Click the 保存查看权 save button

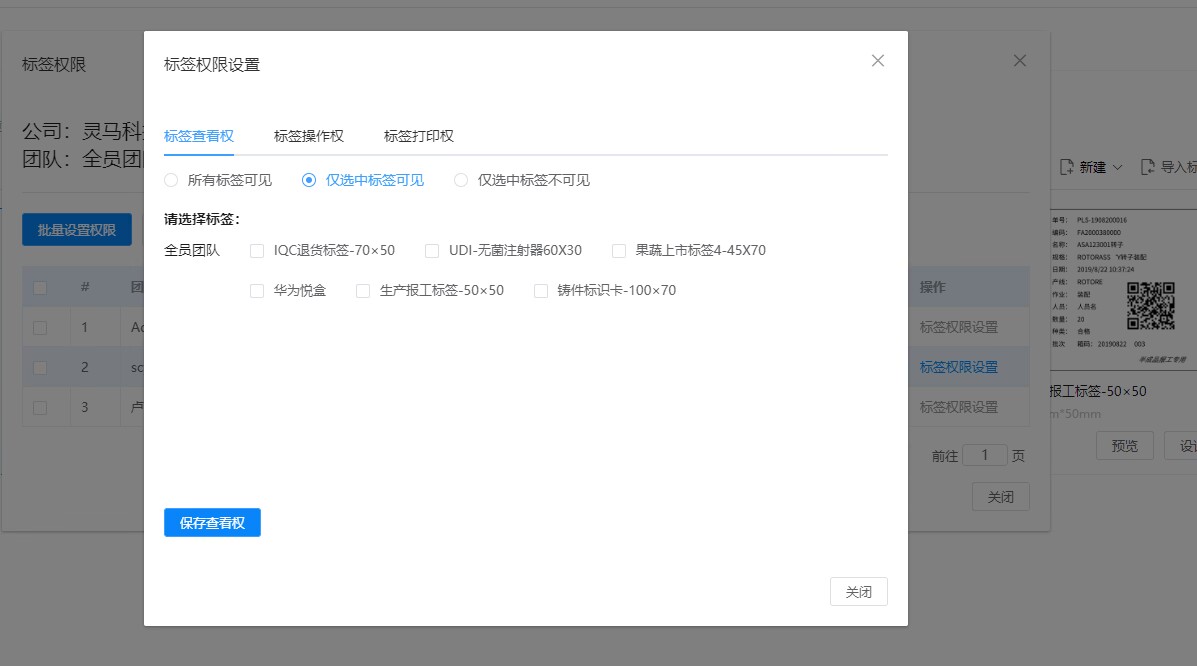tap(212, 523)
